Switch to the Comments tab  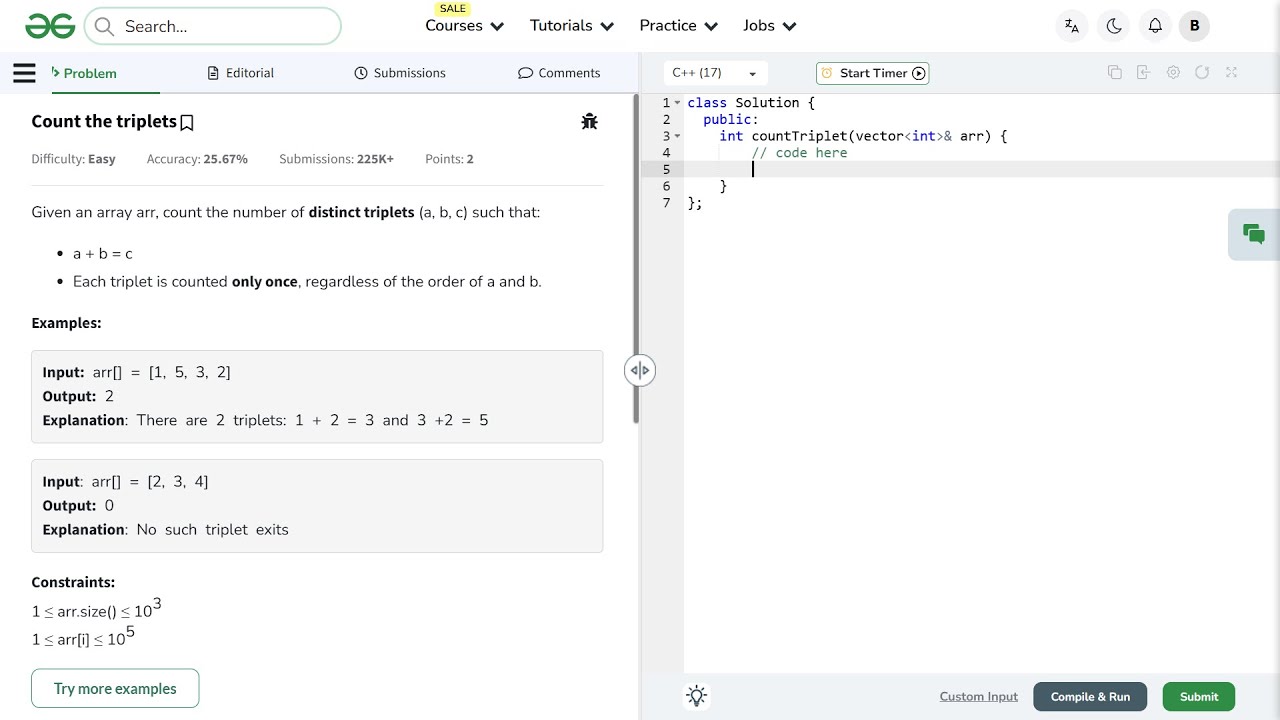click(x=559, y=73)
